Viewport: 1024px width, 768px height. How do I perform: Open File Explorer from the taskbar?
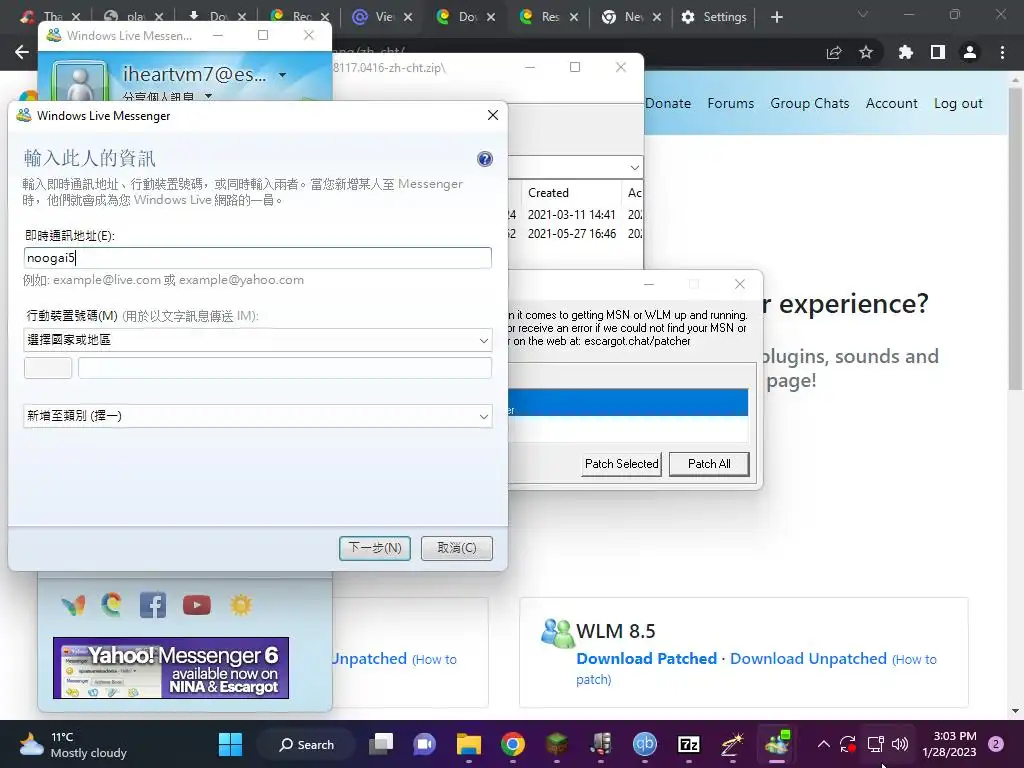click(468, 744)
